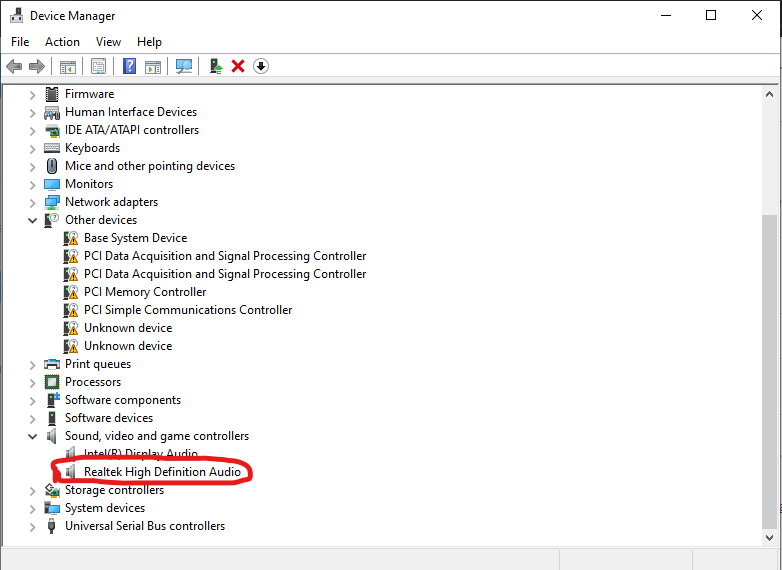Select Realtek High Definition Audio device
The image size is (782, 570).
[x=161, y=472]
